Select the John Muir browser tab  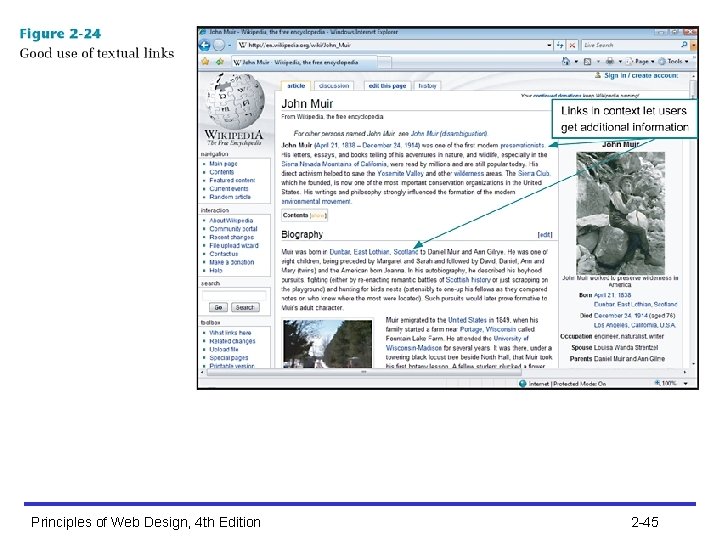click(304, 62)
